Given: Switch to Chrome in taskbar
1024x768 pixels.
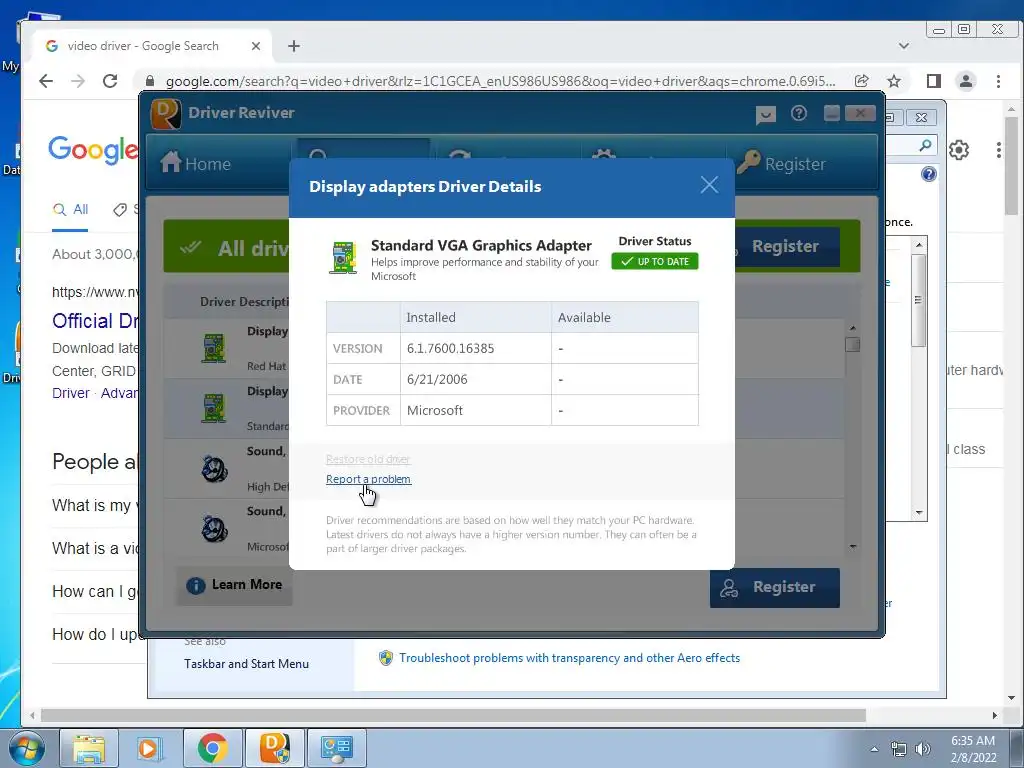Looking at the screenshot, I should 212,748.
